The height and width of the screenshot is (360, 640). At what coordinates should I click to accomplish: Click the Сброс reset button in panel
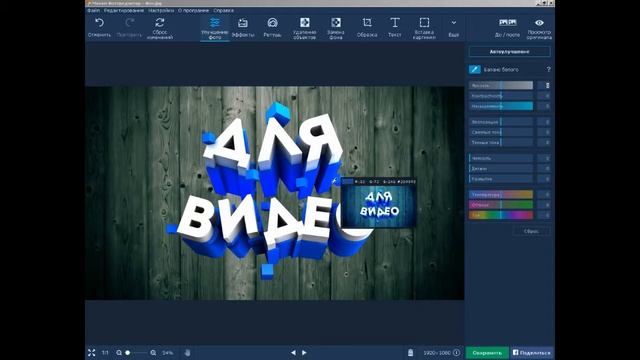(x=531, y=231)
